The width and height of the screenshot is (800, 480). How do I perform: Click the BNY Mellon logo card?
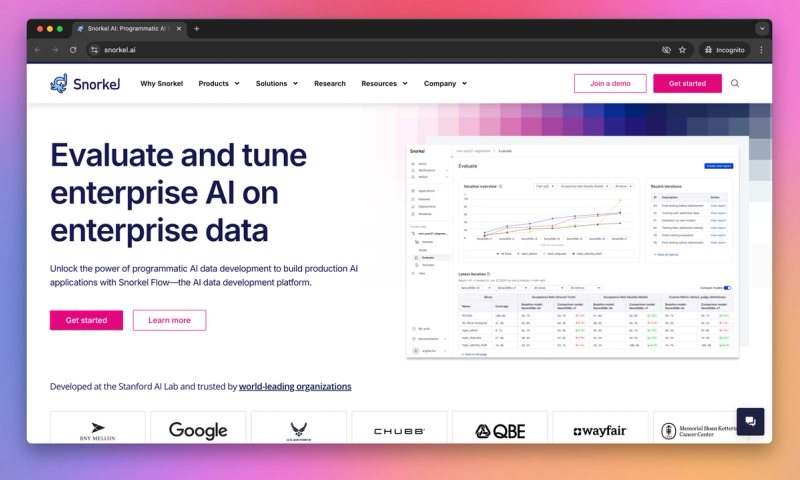click(x=97, y=427)
